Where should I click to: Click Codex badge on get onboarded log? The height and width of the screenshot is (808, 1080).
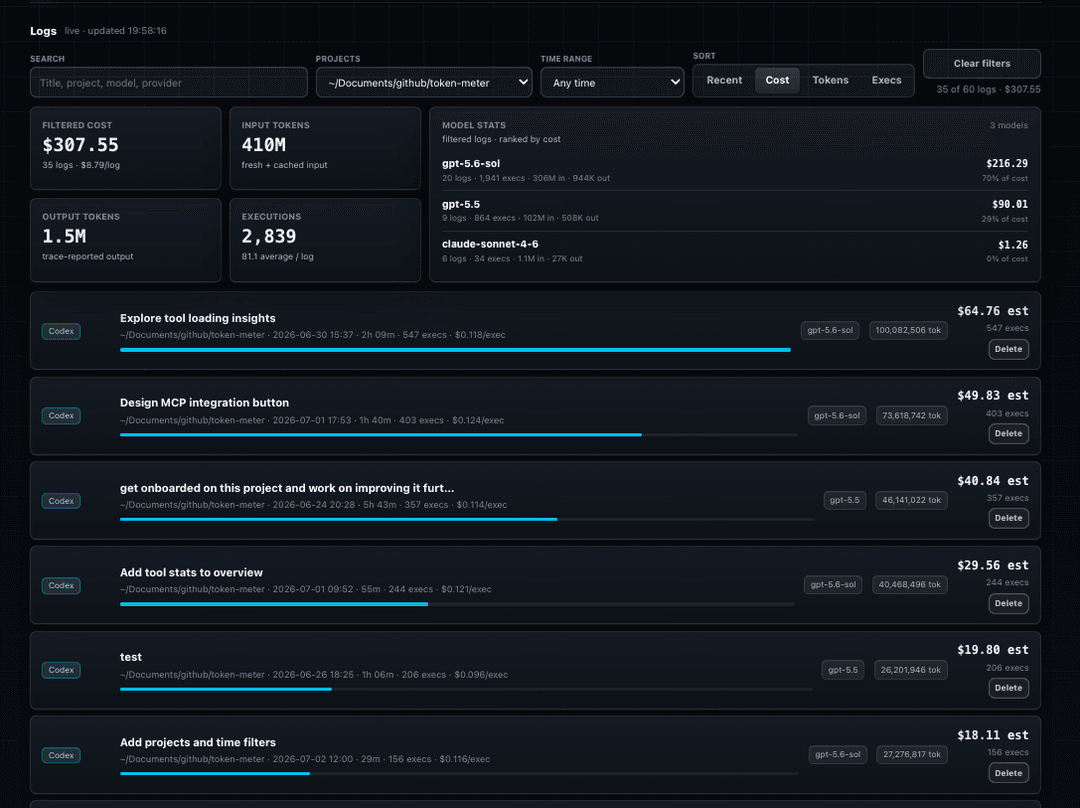61,501
